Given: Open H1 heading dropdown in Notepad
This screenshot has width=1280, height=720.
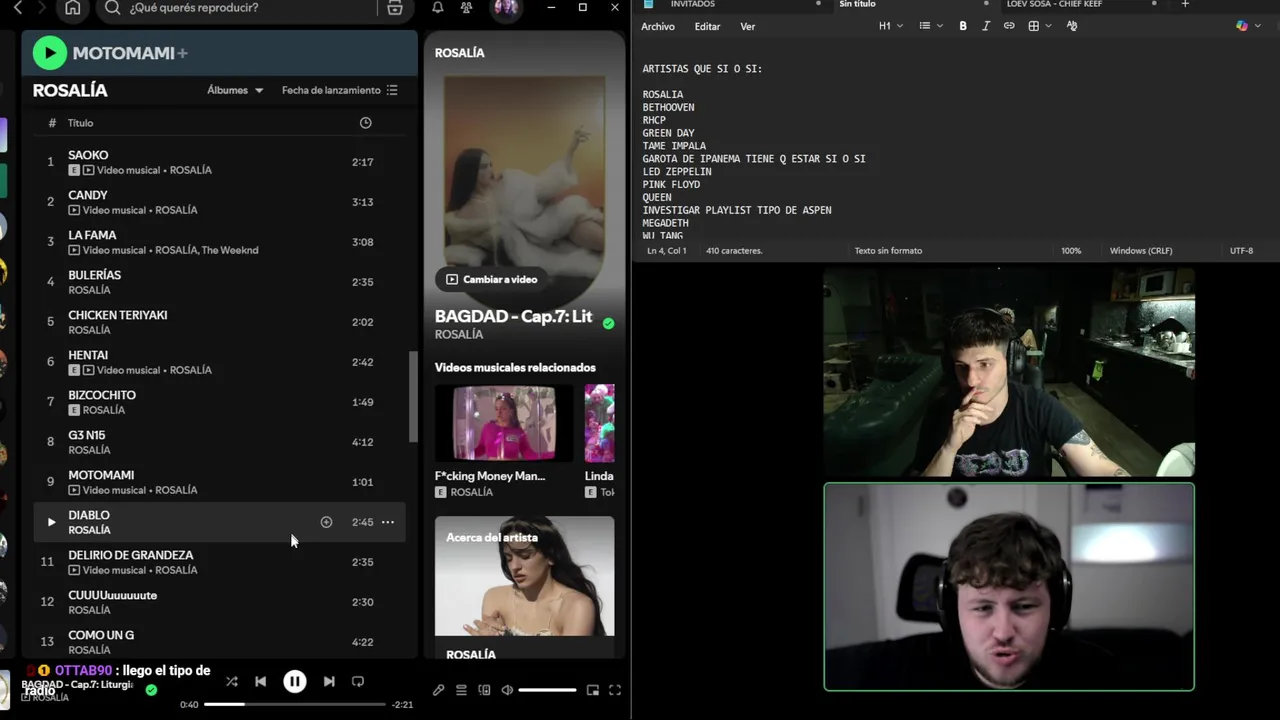Looking at the screenshot, I should pyautogui.click(x=890, y=26).
